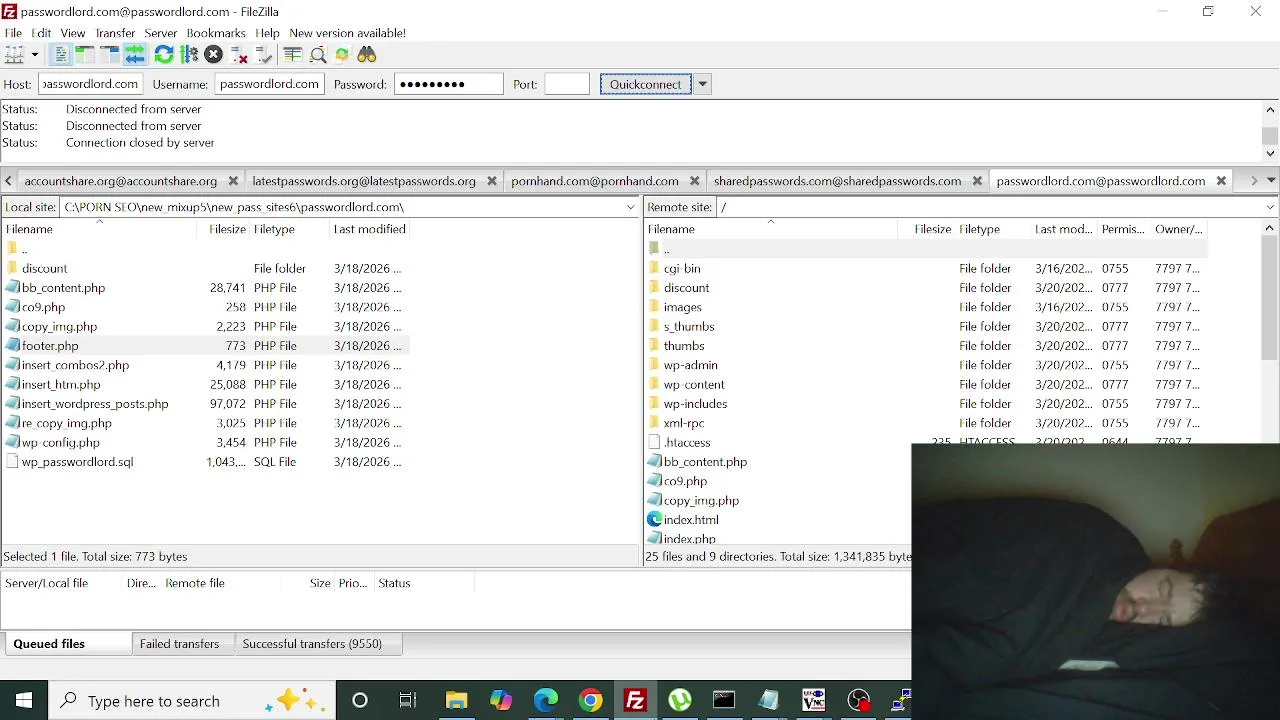
Task: Select remote cgi-bin folder
Action: coord(682,269)
